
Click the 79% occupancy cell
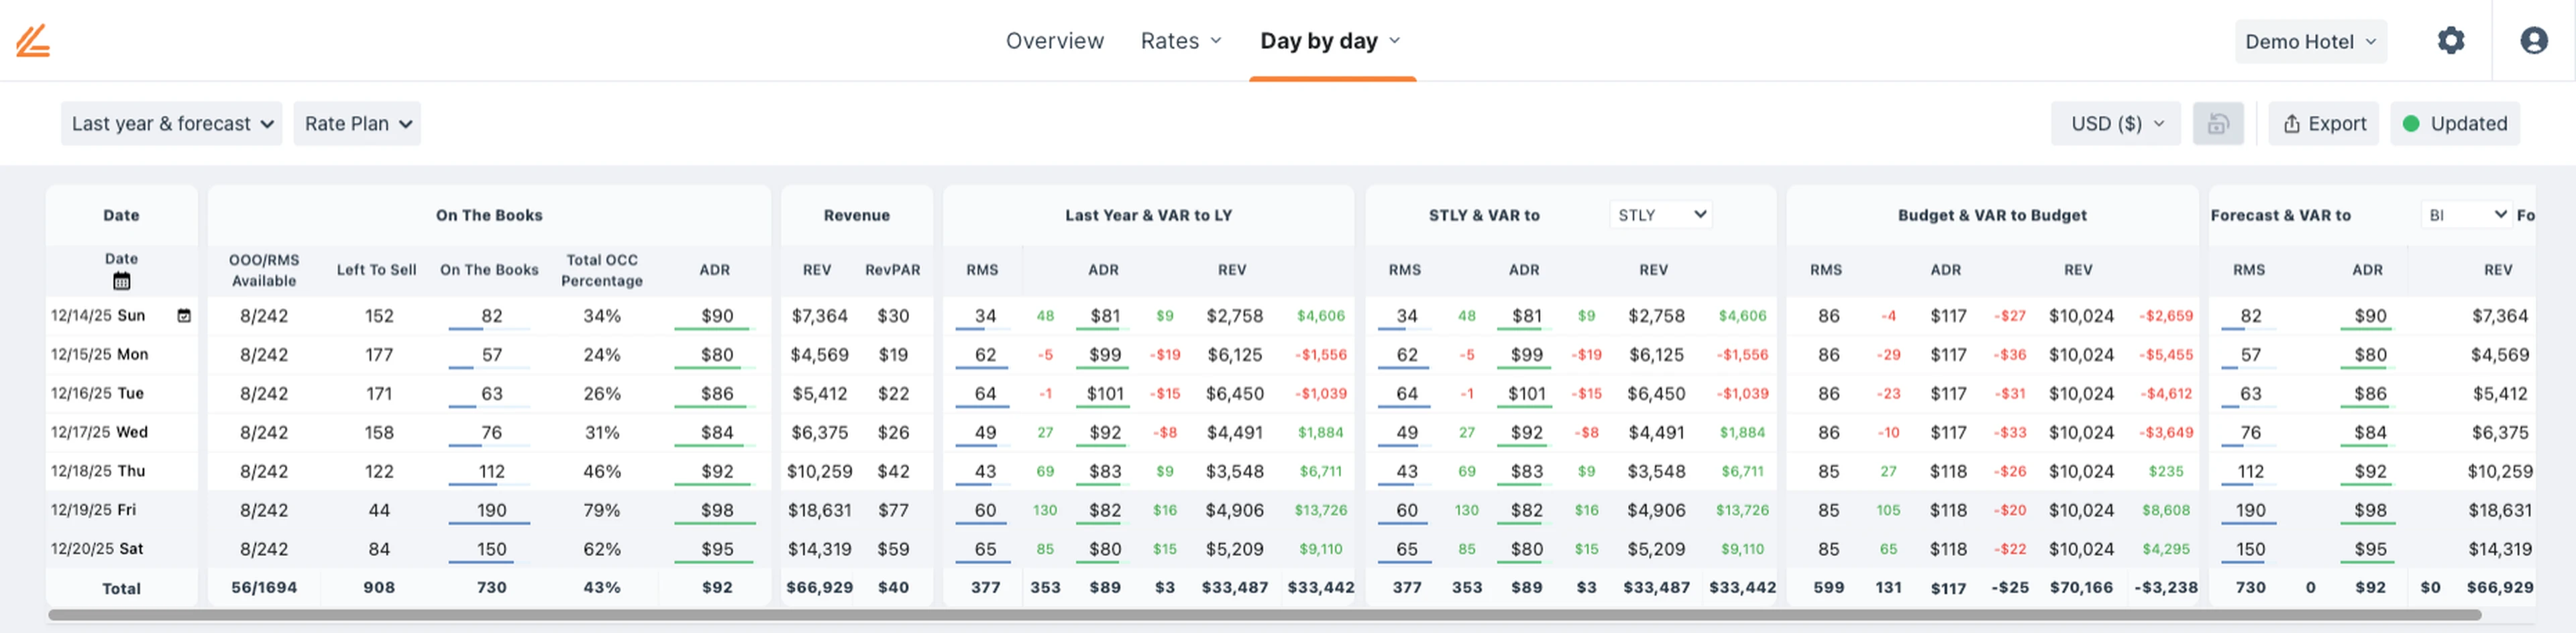point(602,510)
